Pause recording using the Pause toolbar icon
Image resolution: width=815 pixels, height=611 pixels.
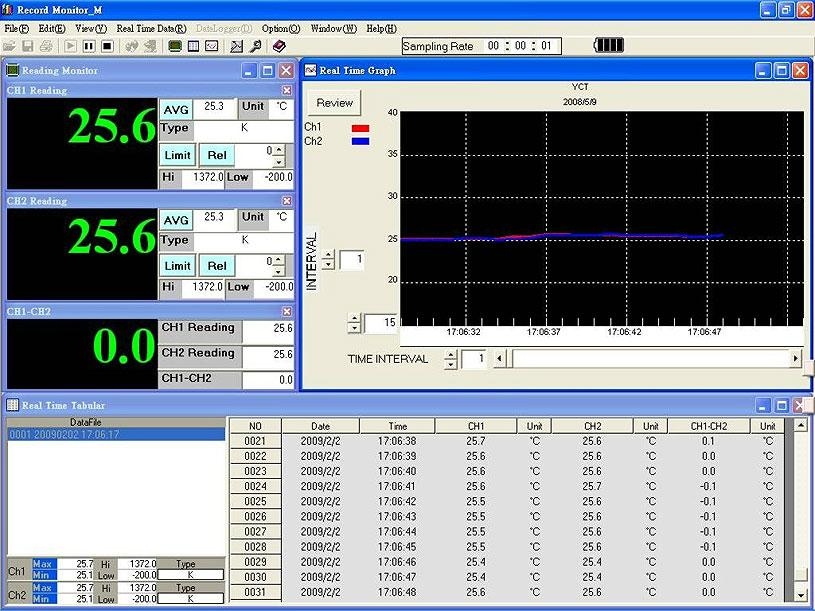click(x=87, y=45)
